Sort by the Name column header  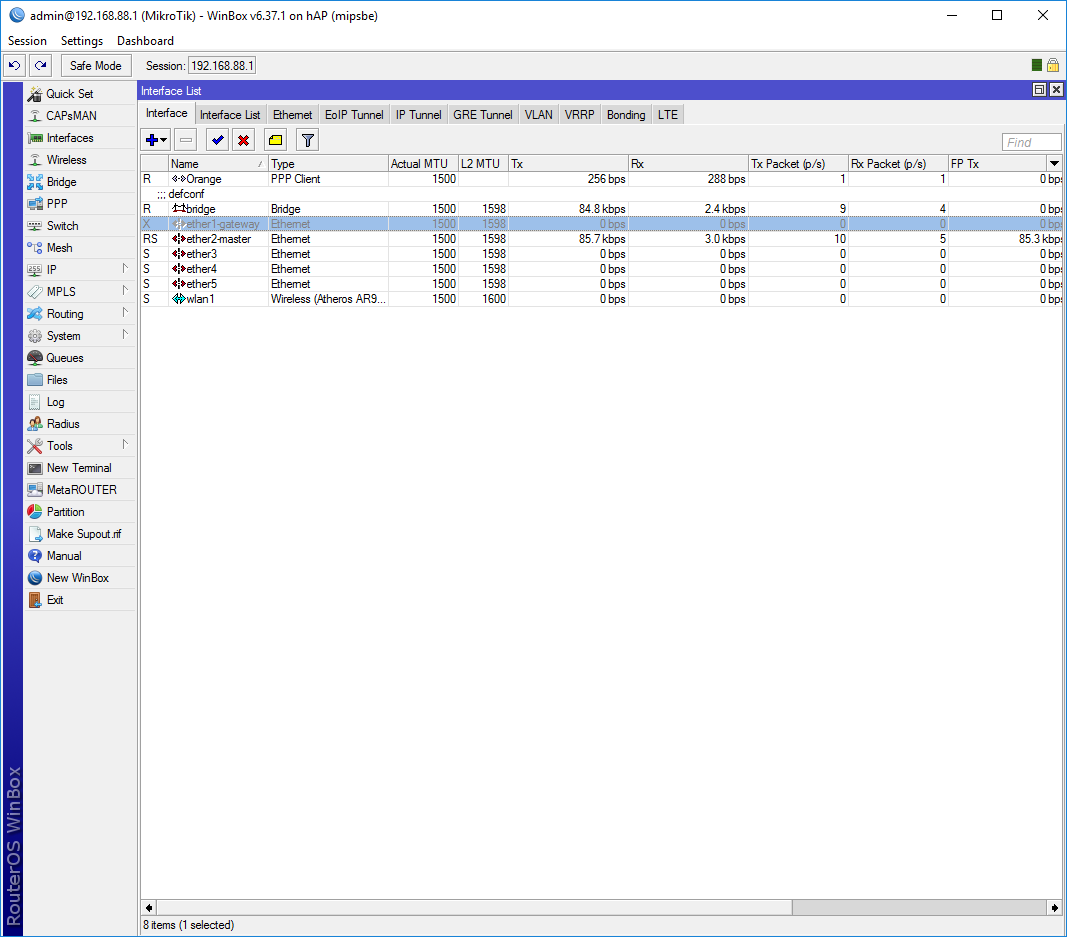pos(218,164)
